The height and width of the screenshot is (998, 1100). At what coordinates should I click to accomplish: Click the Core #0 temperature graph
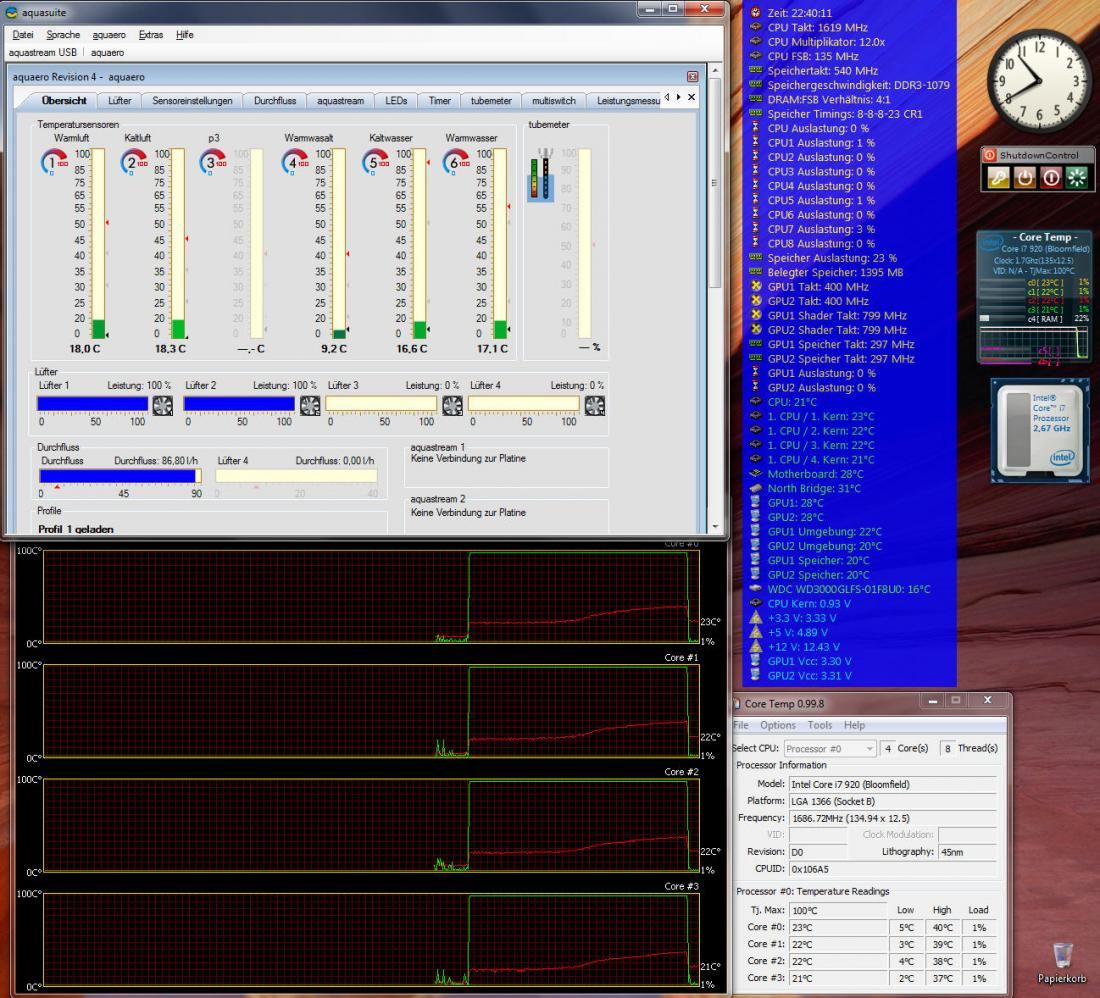371,597
